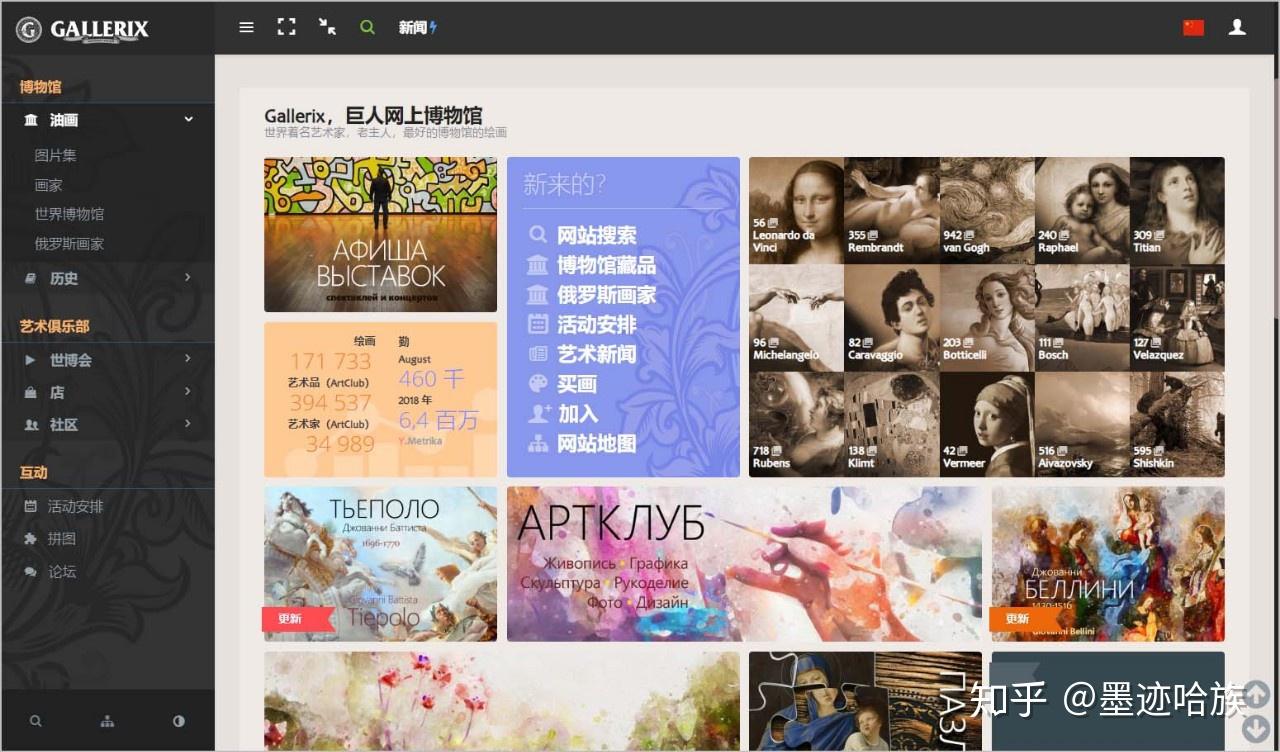Screen dimensions: 1280x752
Task: Open 世界博物馆 in the sidebar
Action: pos(69,214)
